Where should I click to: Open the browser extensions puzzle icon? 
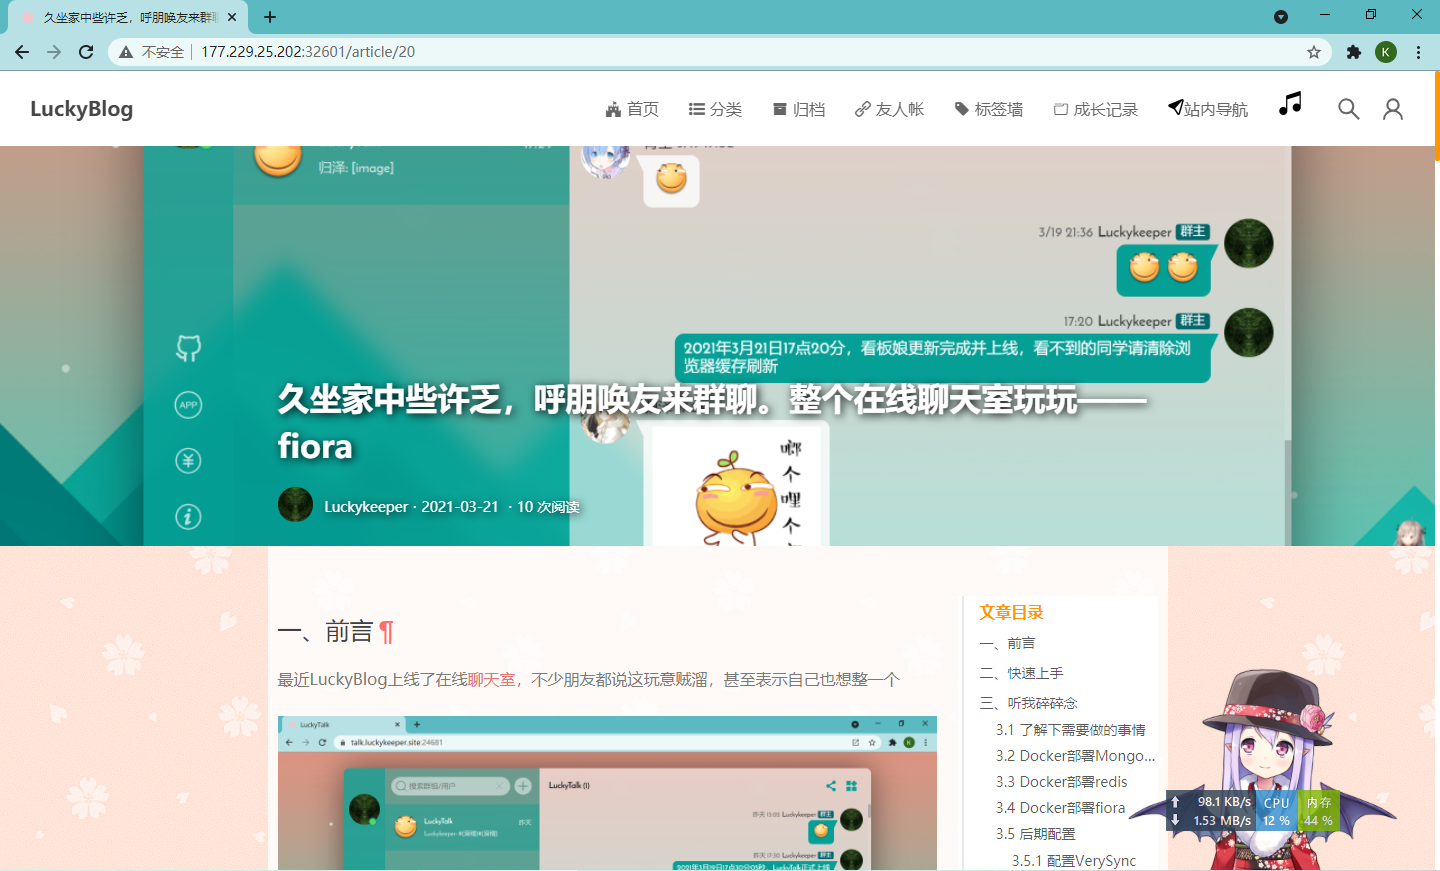(x=1354, y=52)
